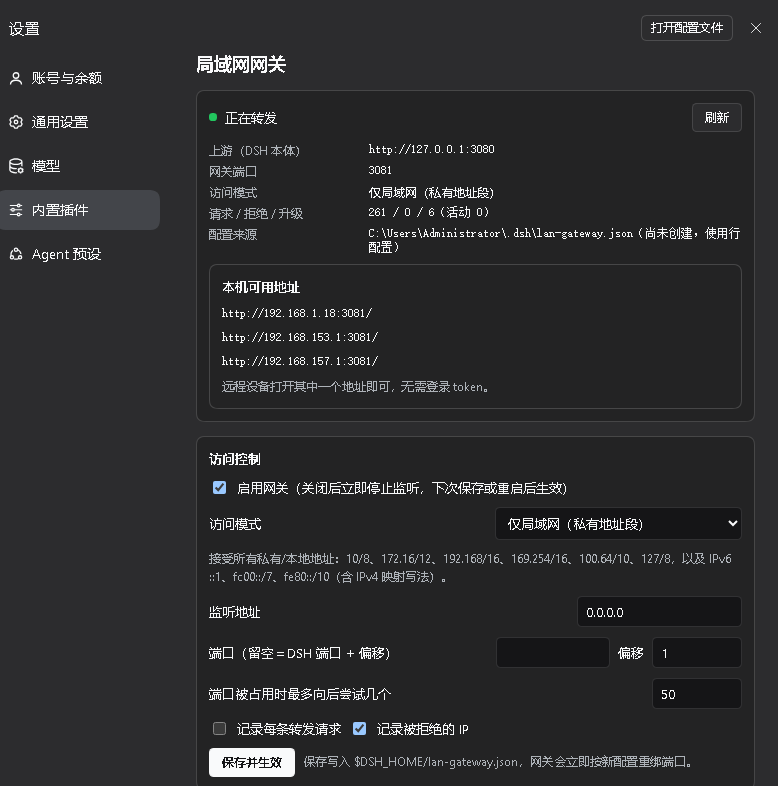Click the Agent presets icon
Image resolution: width=778 pixels, height=786 pixels.
(16, 254)
